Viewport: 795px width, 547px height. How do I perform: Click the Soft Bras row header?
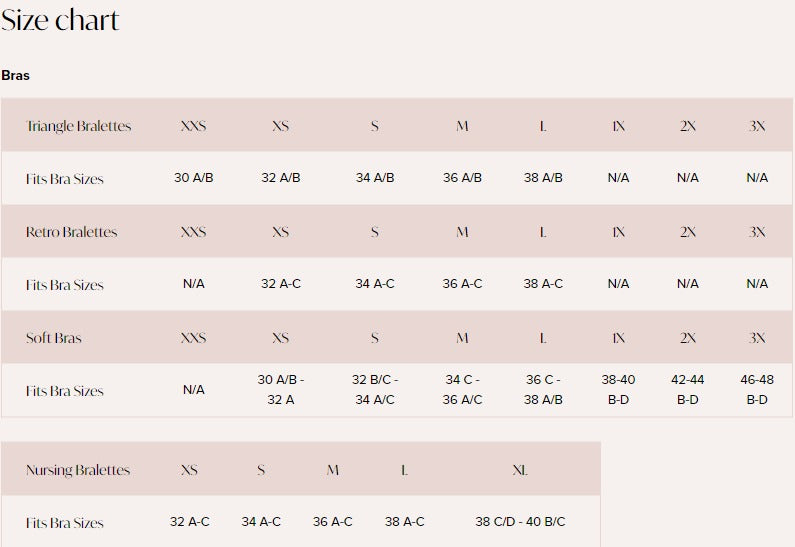coord(54,338)
